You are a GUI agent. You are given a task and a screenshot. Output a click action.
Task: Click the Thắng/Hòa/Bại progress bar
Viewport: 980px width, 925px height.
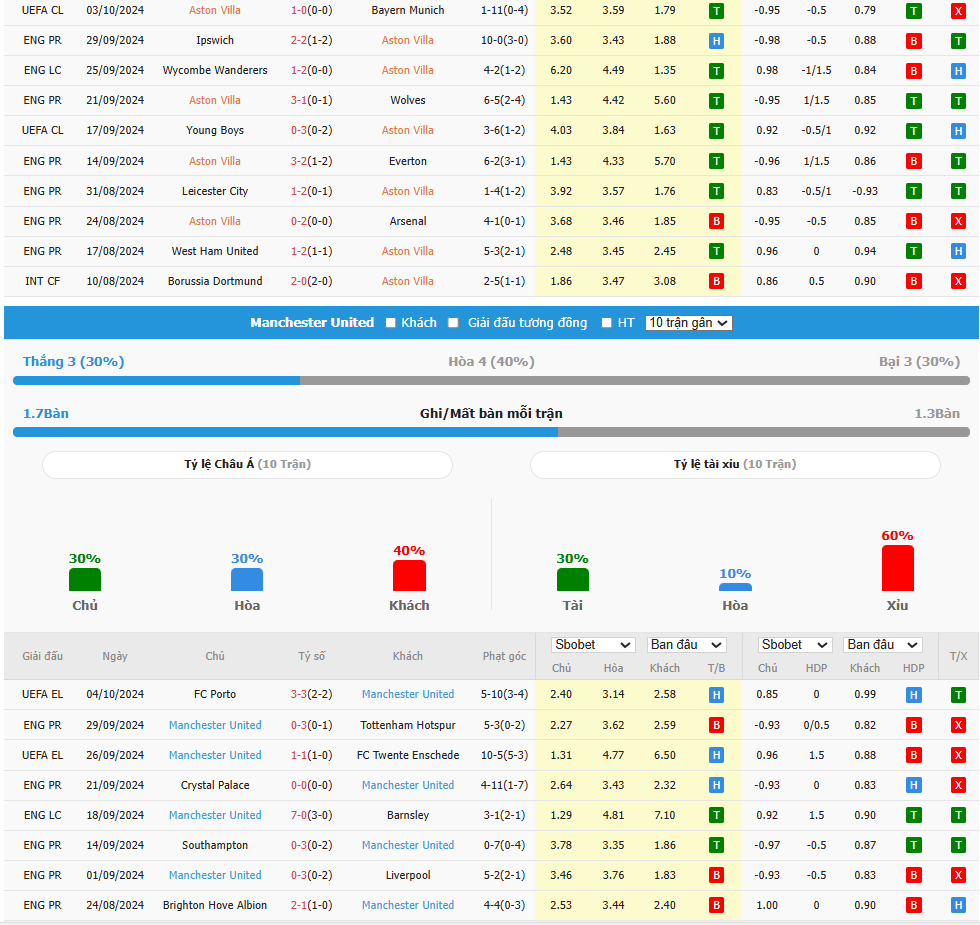[491, 381]
